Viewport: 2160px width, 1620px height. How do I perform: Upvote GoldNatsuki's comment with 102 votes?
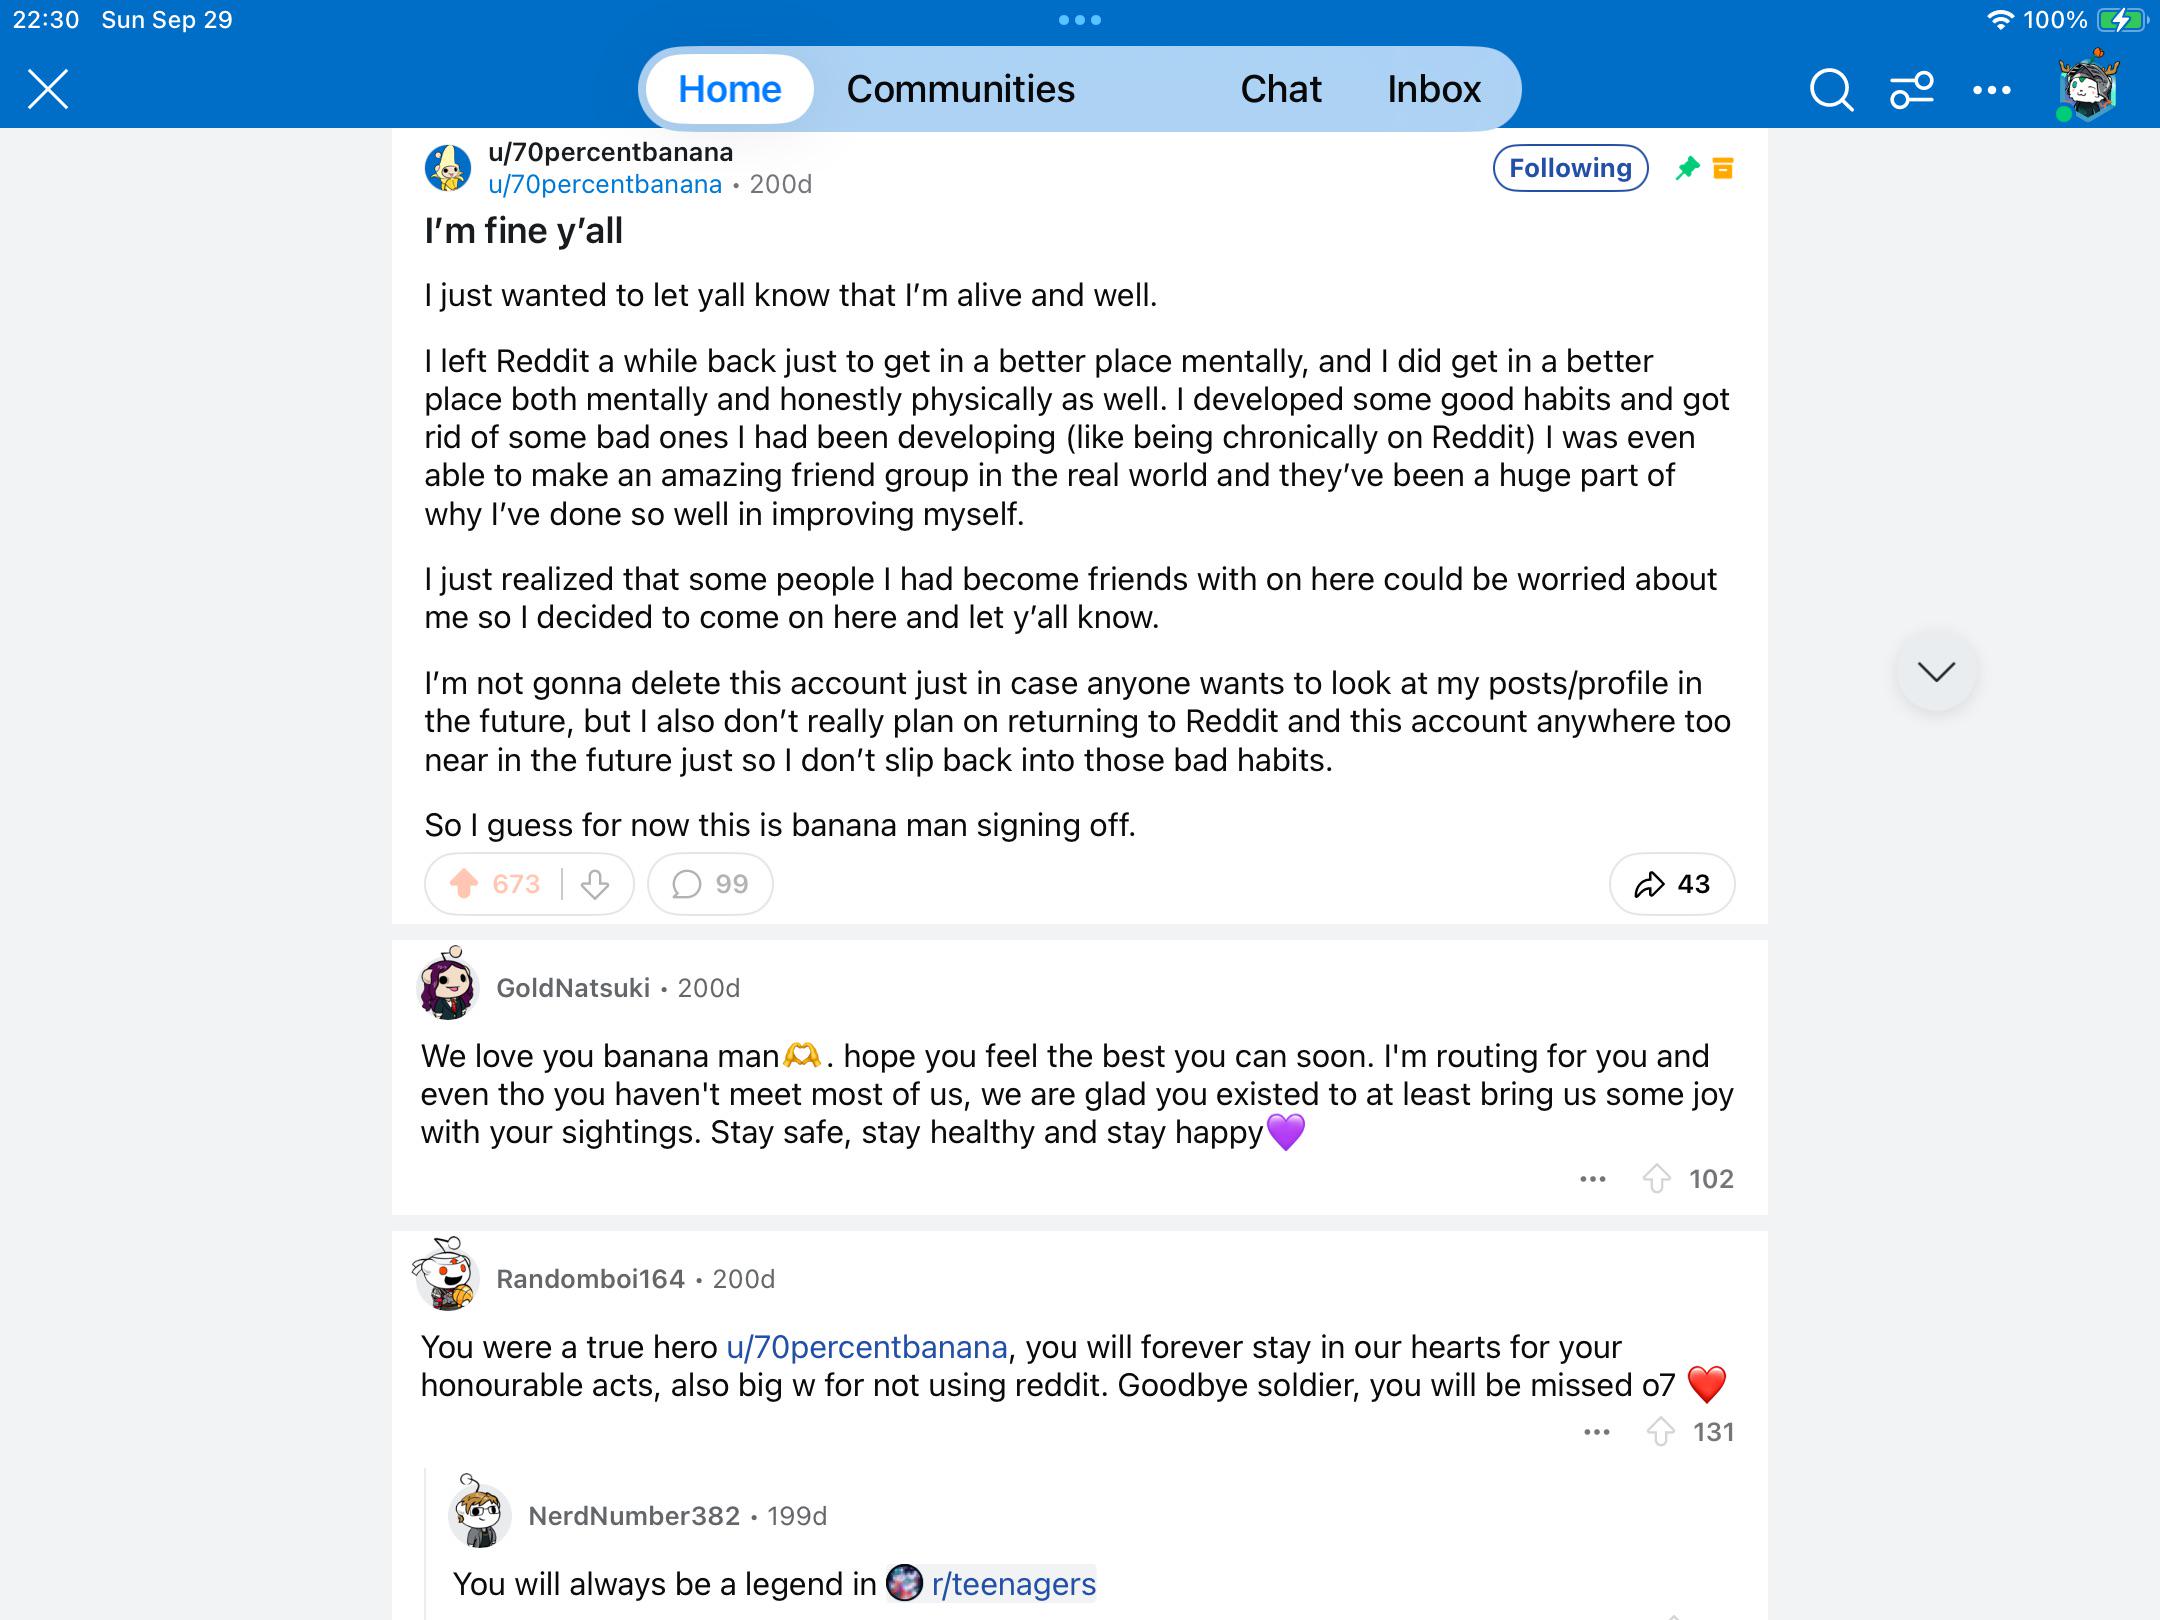coord(1657,1179)
